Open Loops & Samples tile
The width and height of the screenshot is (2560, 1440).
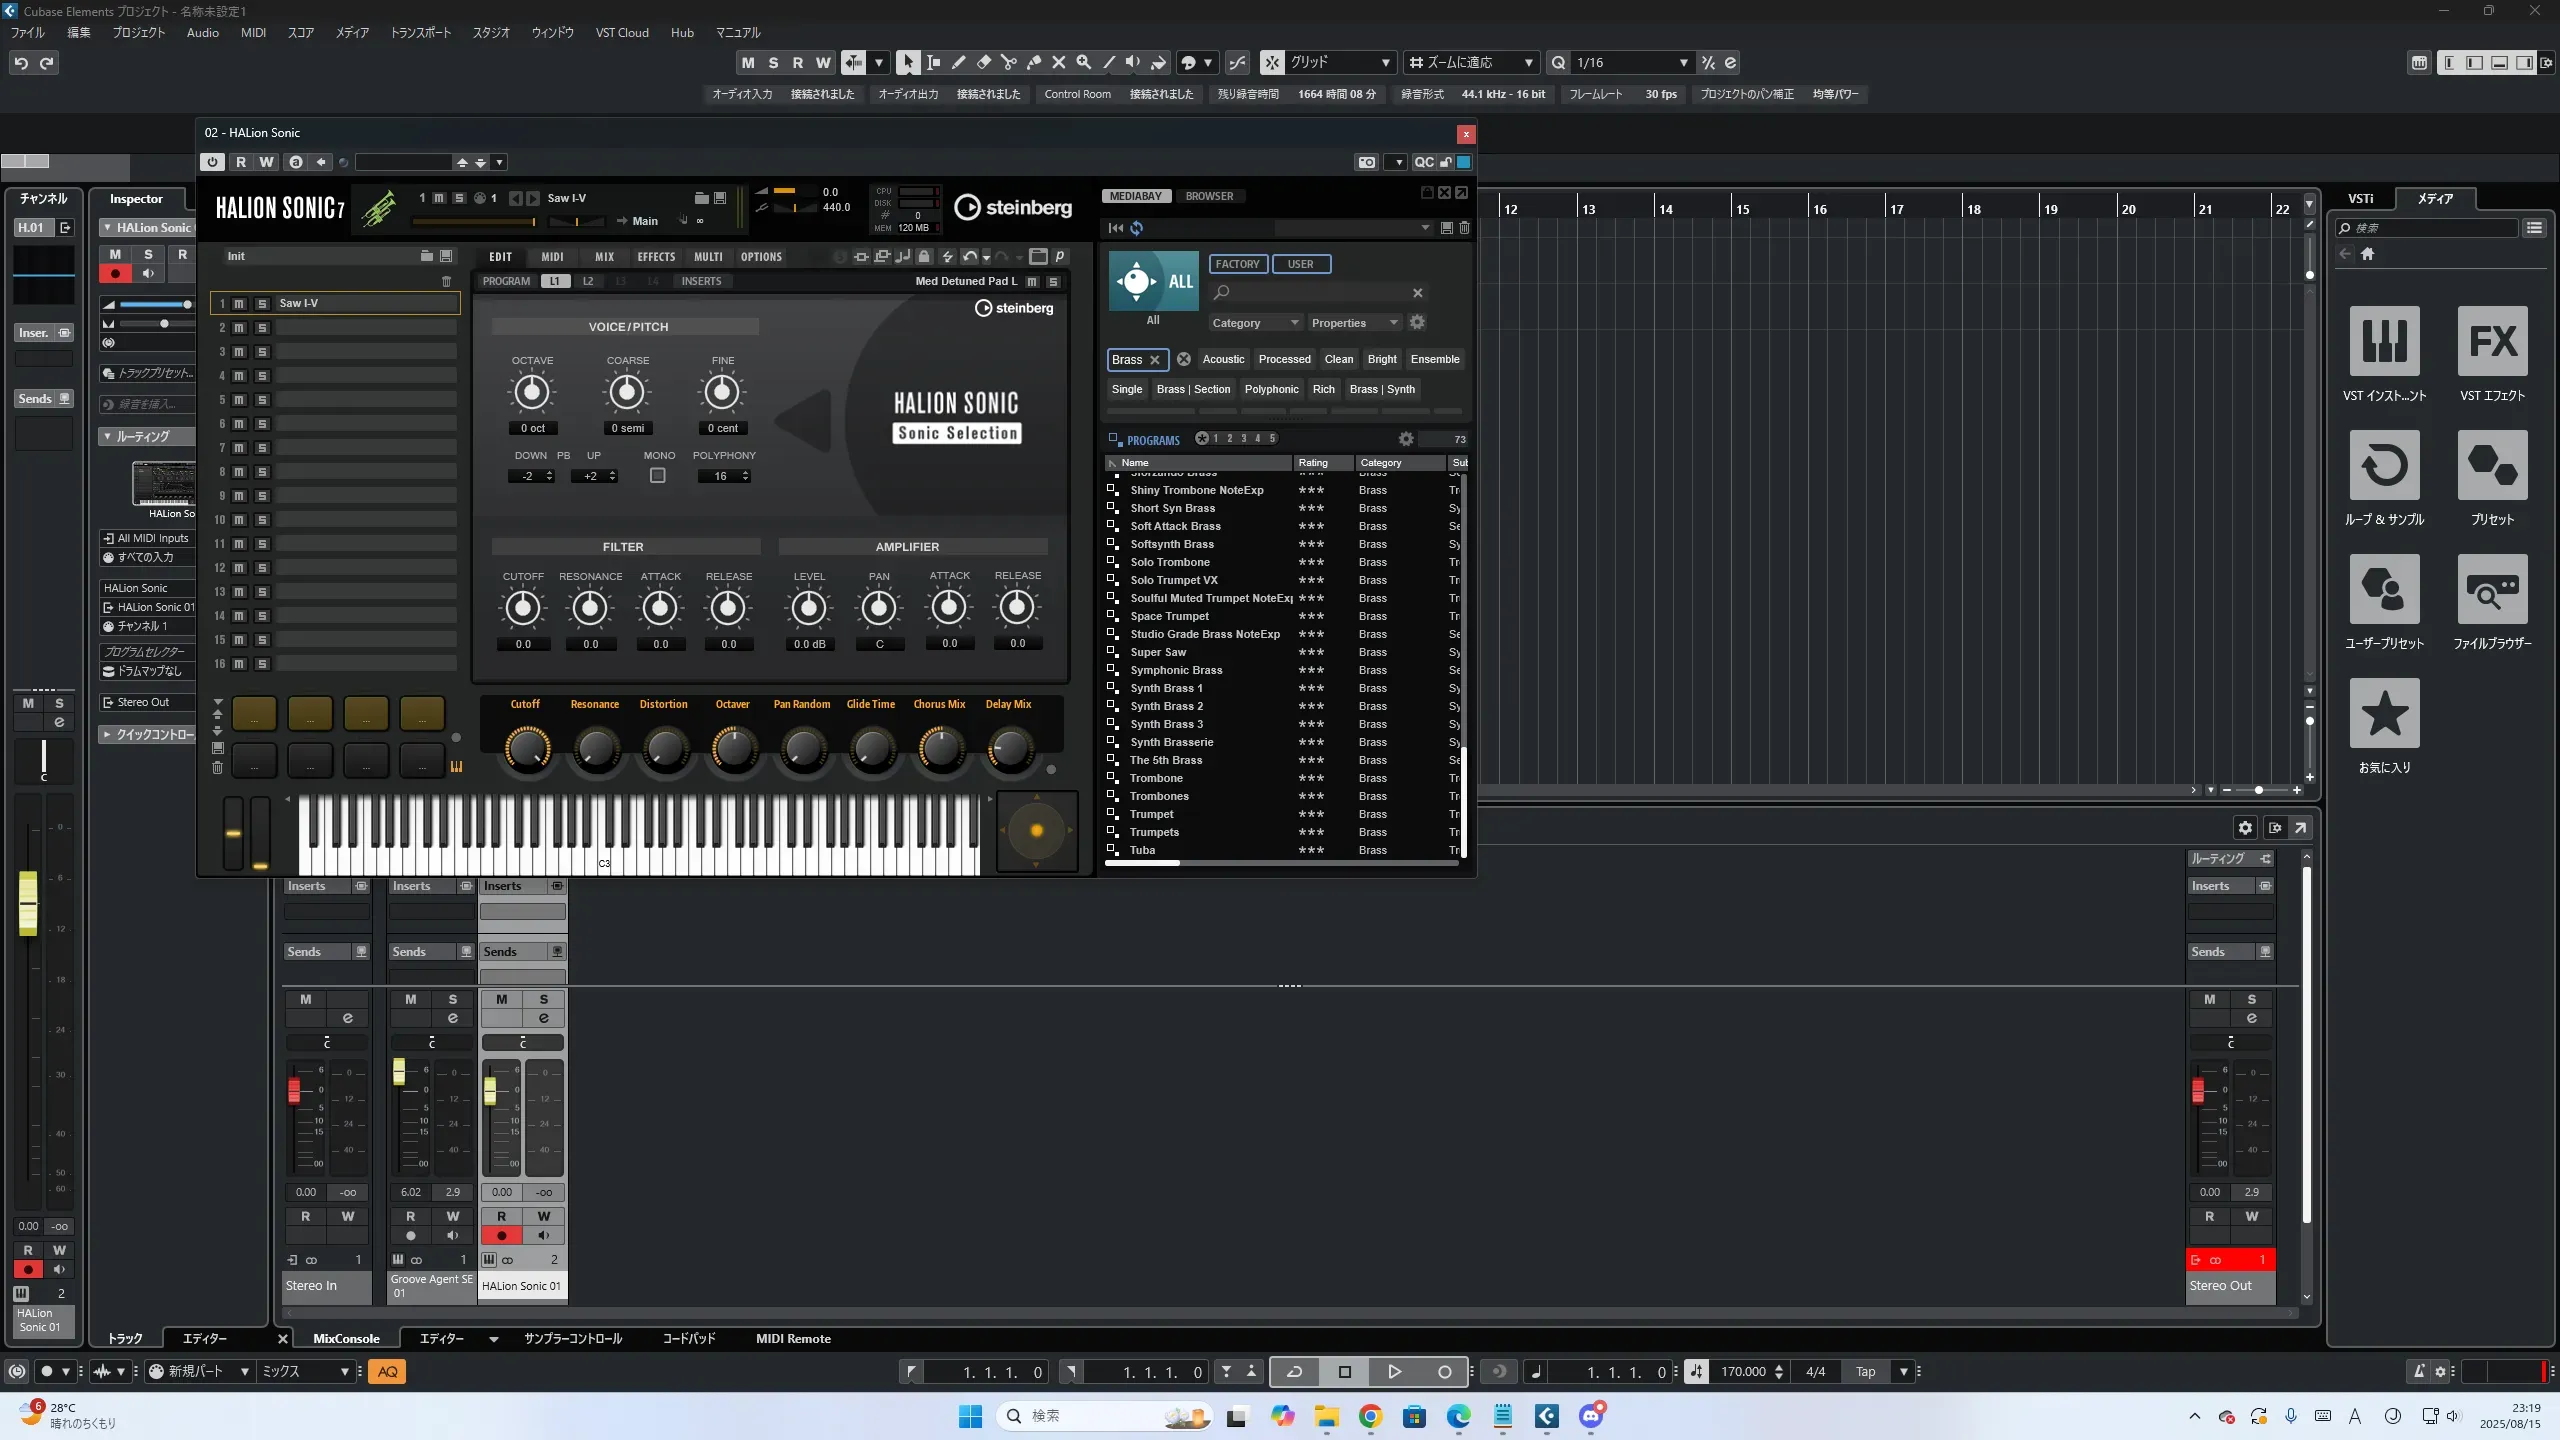tap(2384, 466)
